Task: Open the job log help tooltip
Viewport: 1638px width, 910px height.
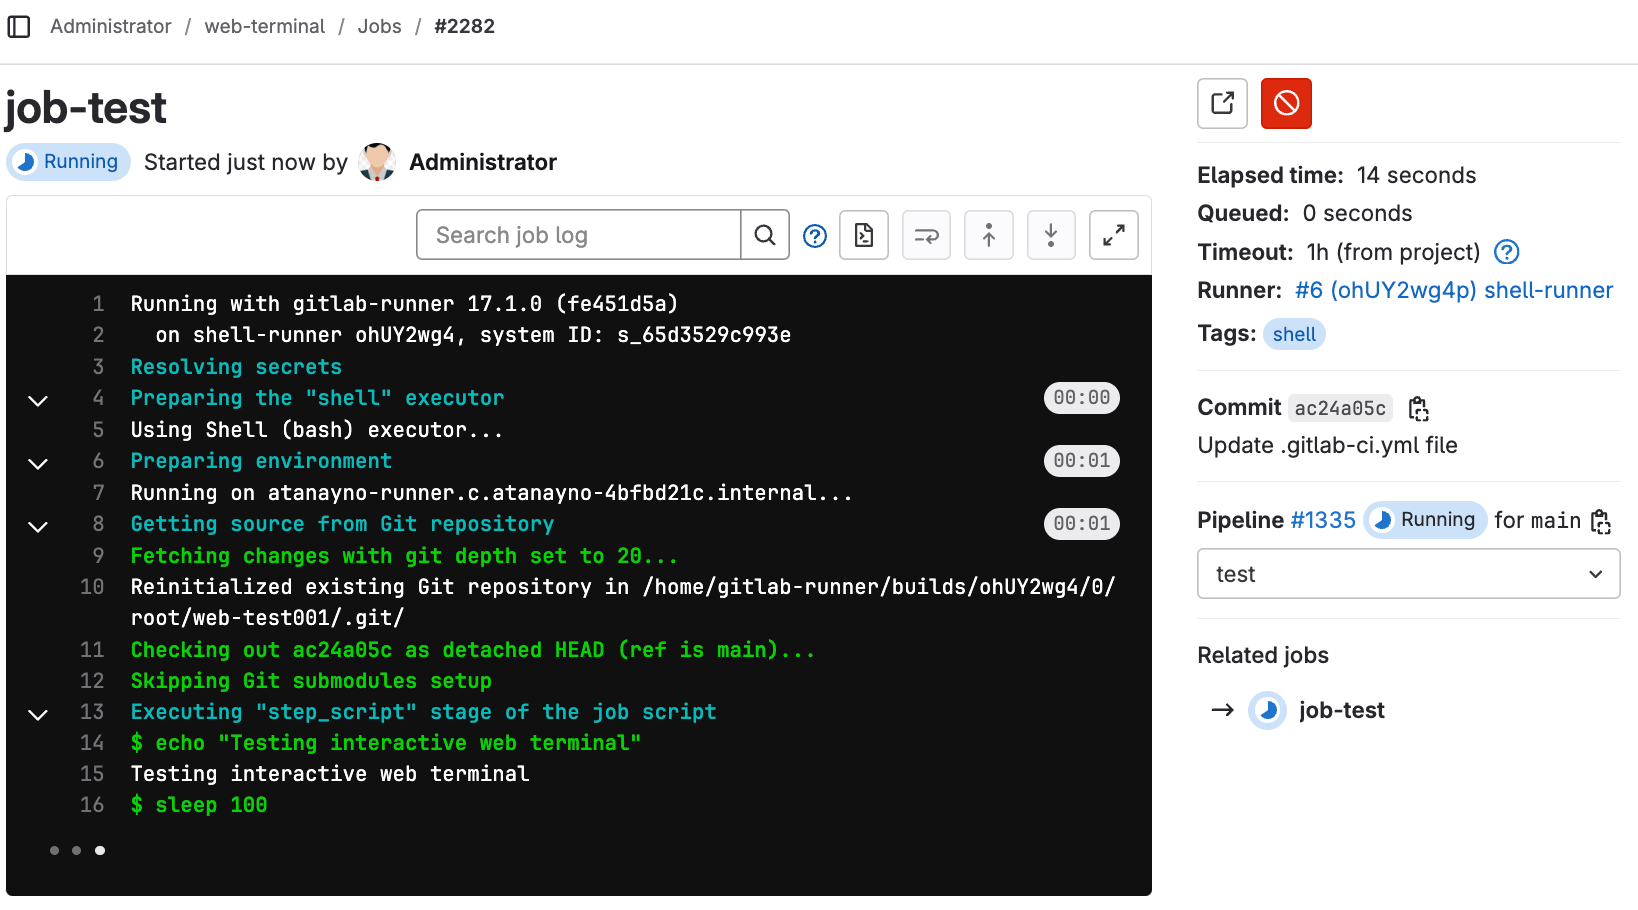Action: click(814, 234)
